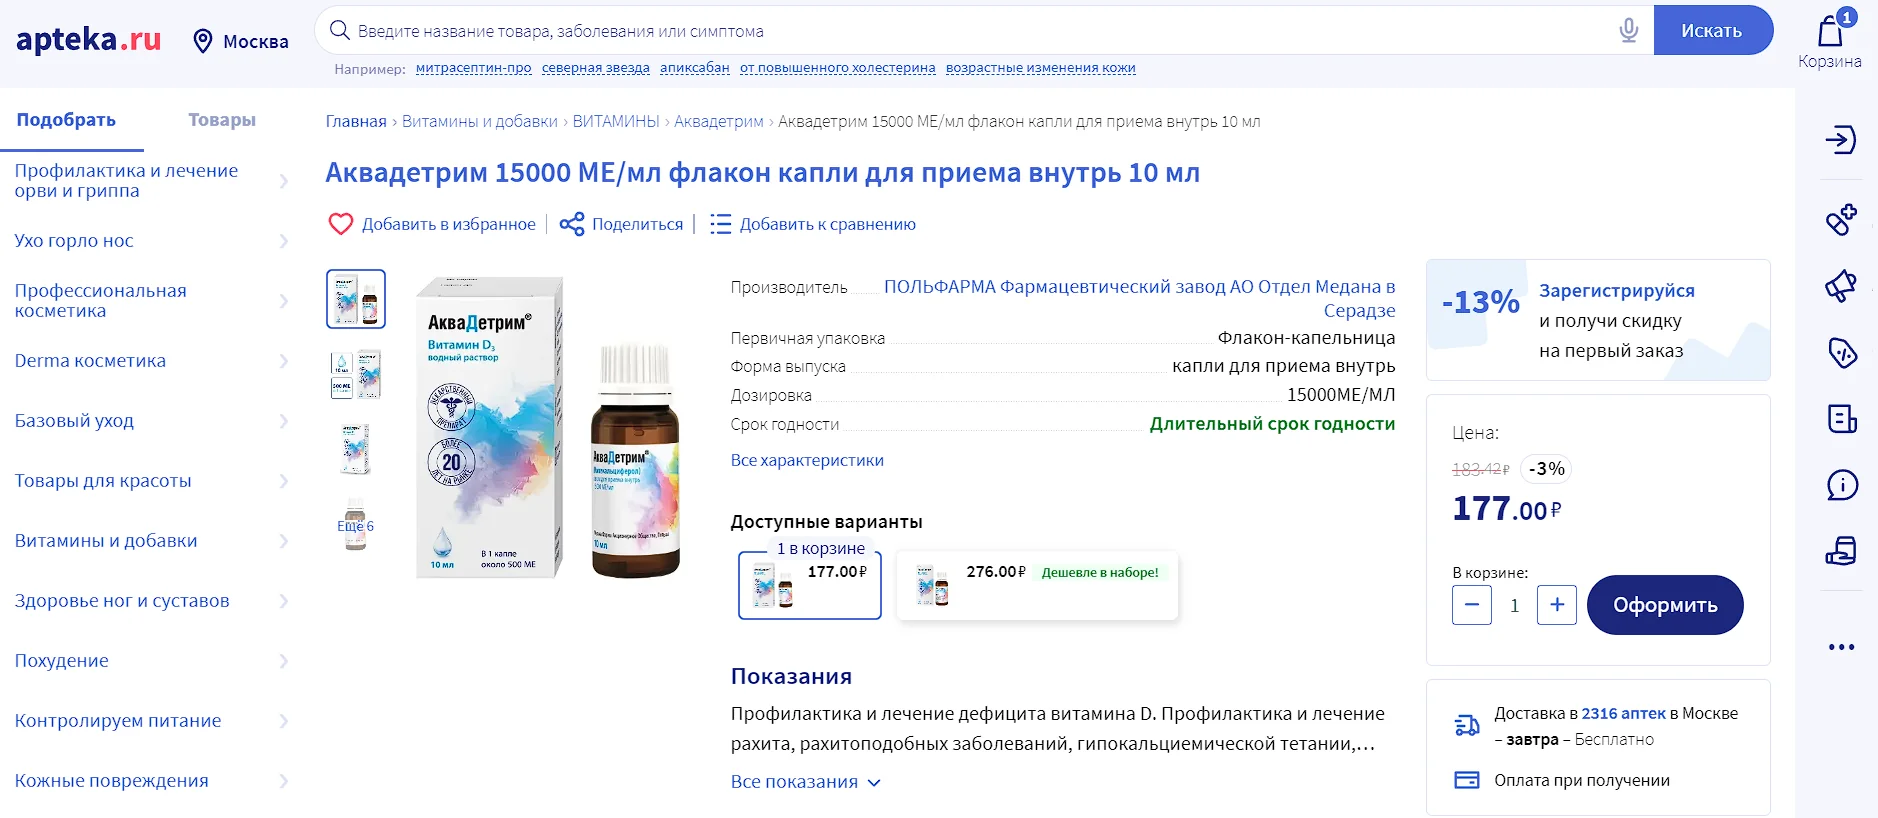1878x818 pixels.
Task: Click the heart favorite icon
Action: pos(341,224)
